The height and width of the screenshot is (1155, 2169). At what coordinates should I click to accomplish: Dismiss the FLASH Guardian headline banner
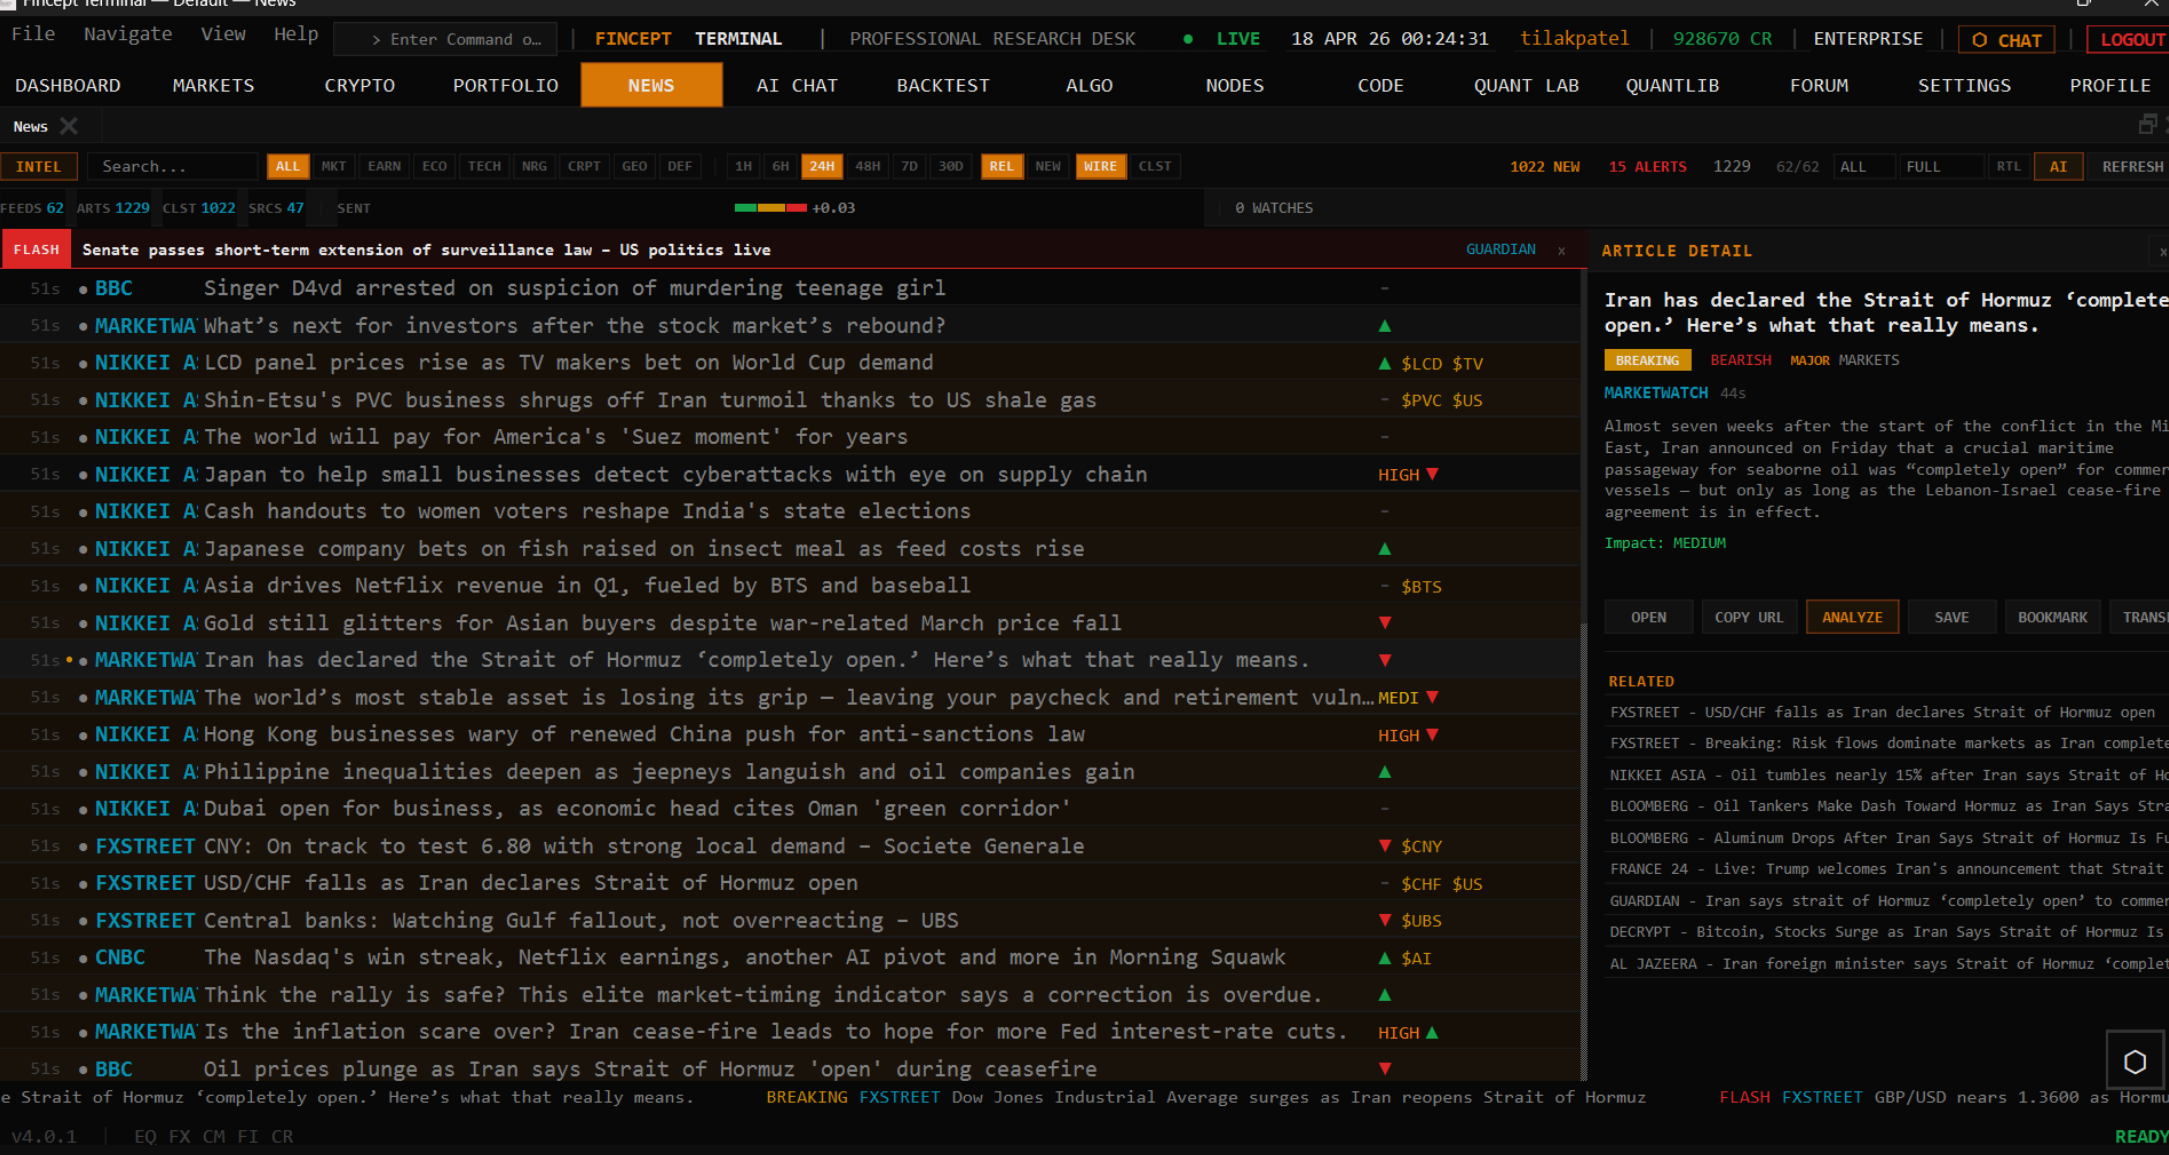(1561, 250)
